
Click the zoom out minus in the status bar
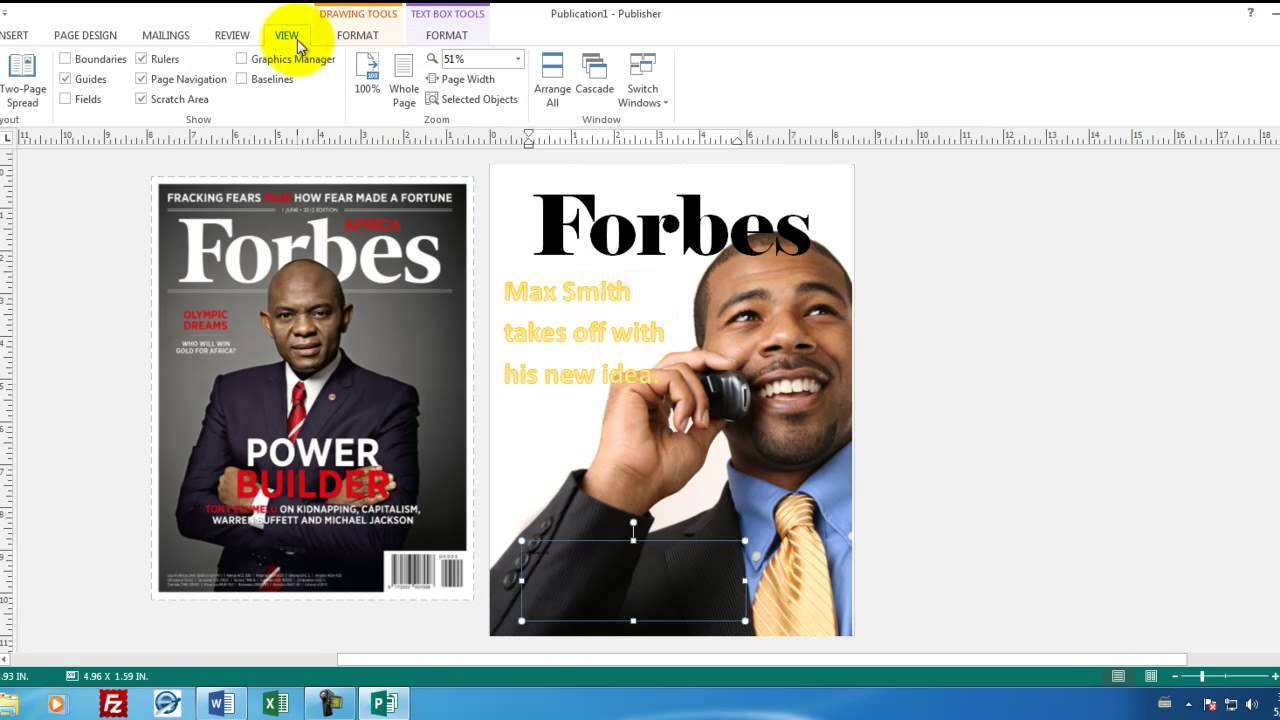pos(1176,677)
